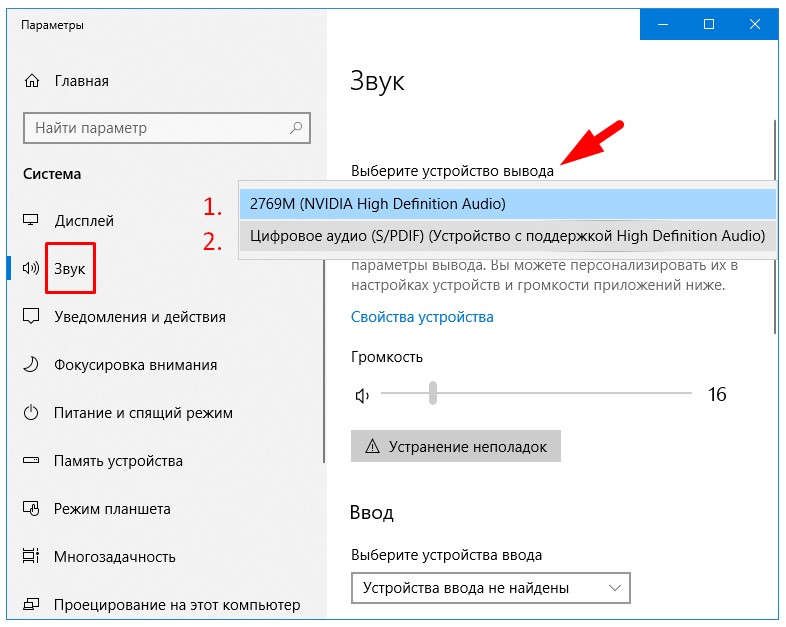
Task: Maximize the Параметры window
Action: tap(709, 24)
